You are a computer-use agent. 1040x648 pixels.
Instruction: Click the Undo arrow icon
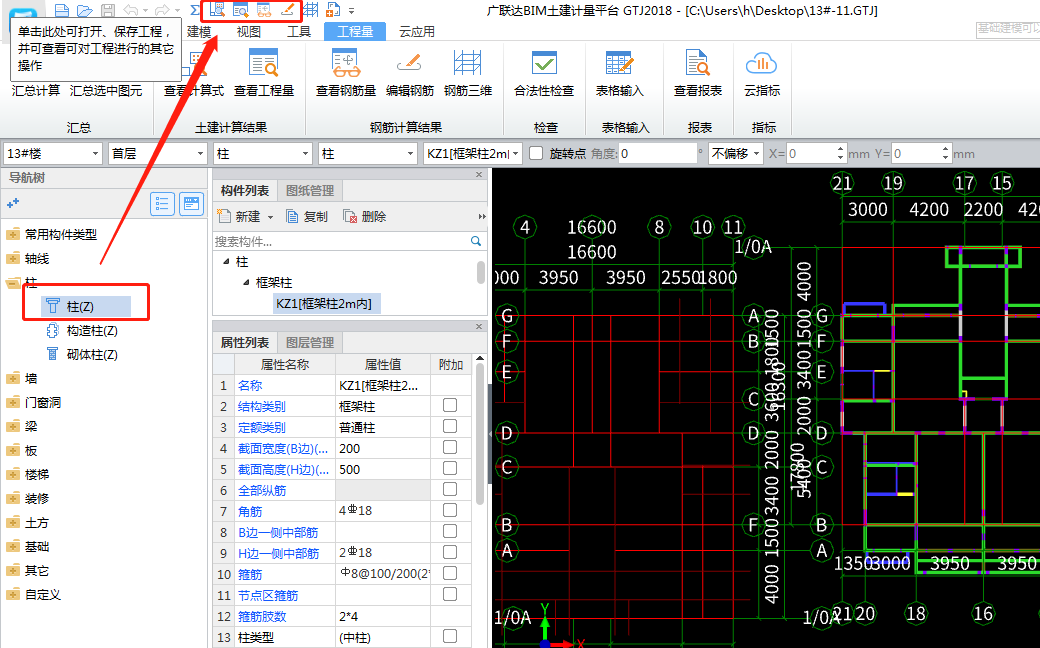point(131,10)
